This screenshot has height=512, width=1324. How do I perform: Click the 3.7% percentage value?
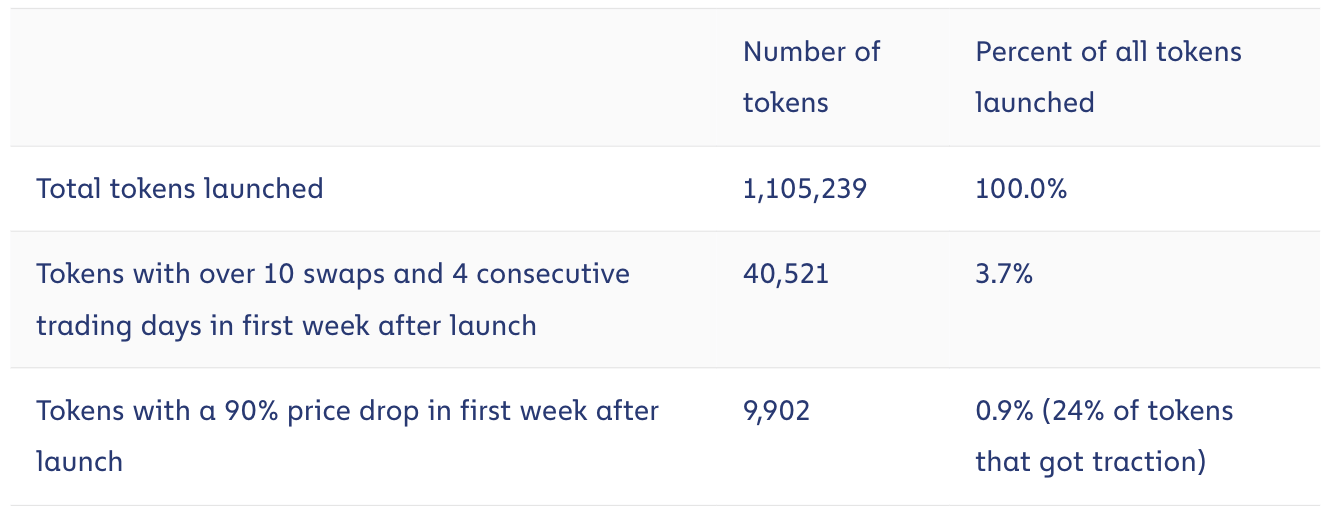pyautogui.click(x=1004, y=274)
